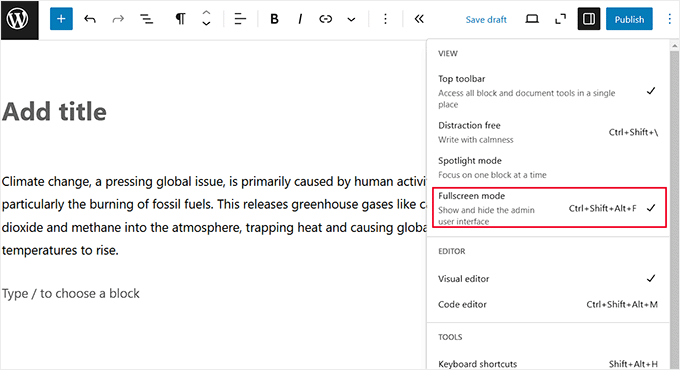Click Save draft link
This screenshot has height=370, width=680.
click(x=486, y=20)
